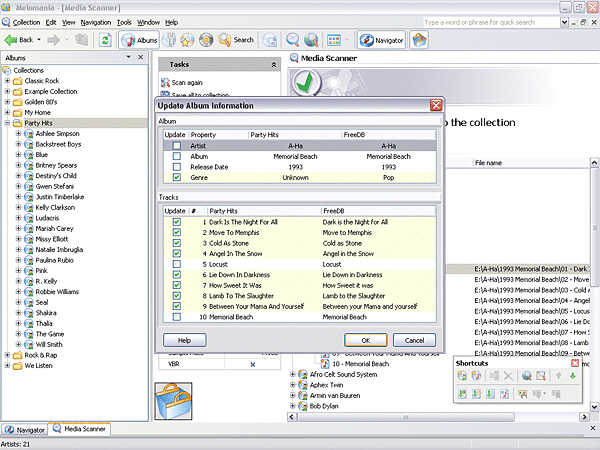
Task: Click OK in Update Album Information
Action: pyautogui.click(x=365, y=340)
